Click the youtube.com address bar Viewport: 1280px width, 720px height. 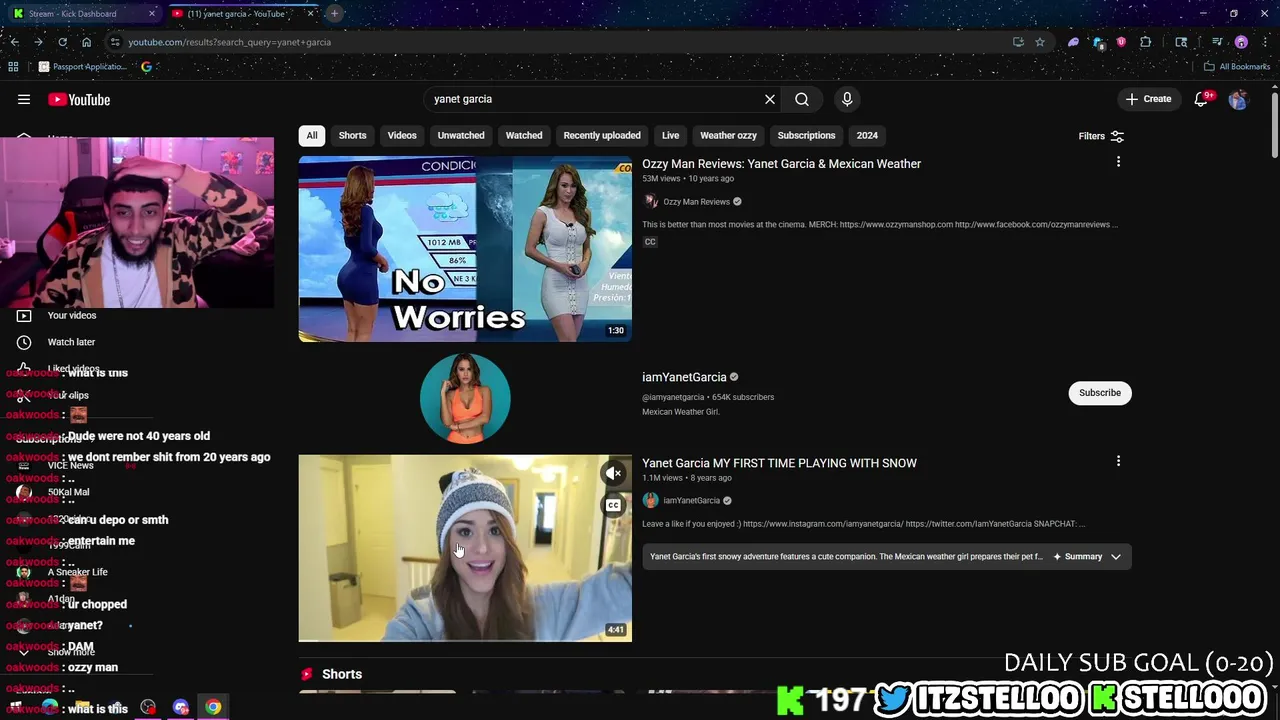click(x=560, y=42)
